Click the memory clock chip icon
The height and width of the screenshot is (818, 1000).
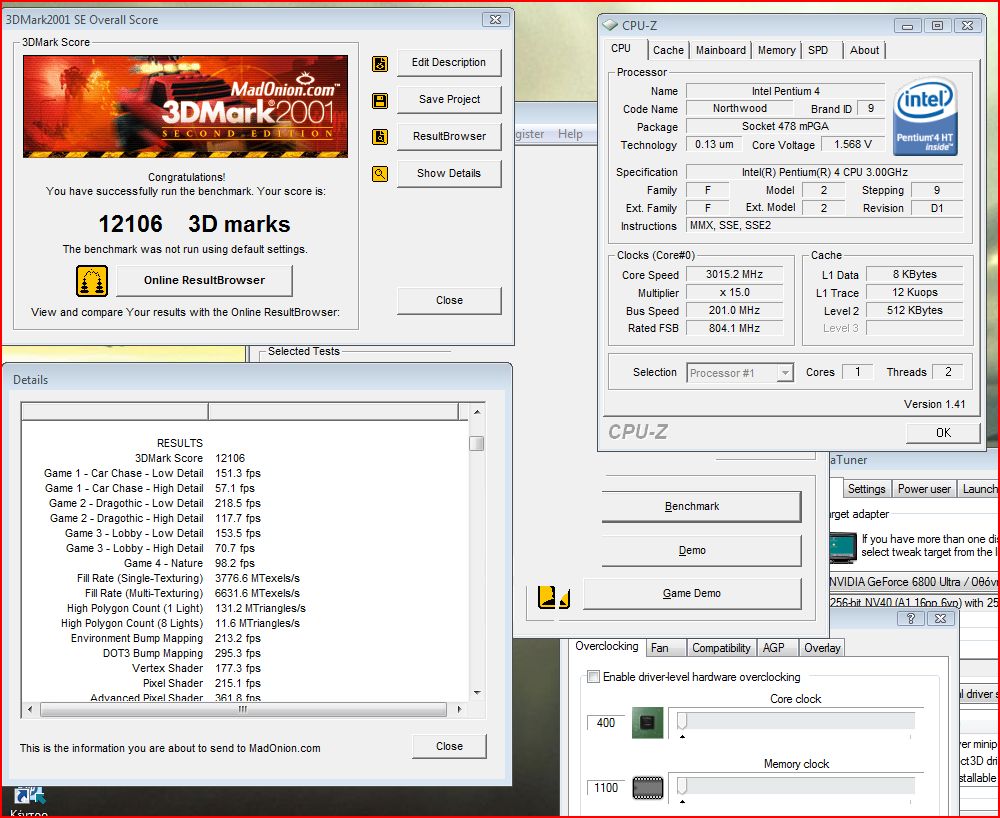tap(647, 788)
